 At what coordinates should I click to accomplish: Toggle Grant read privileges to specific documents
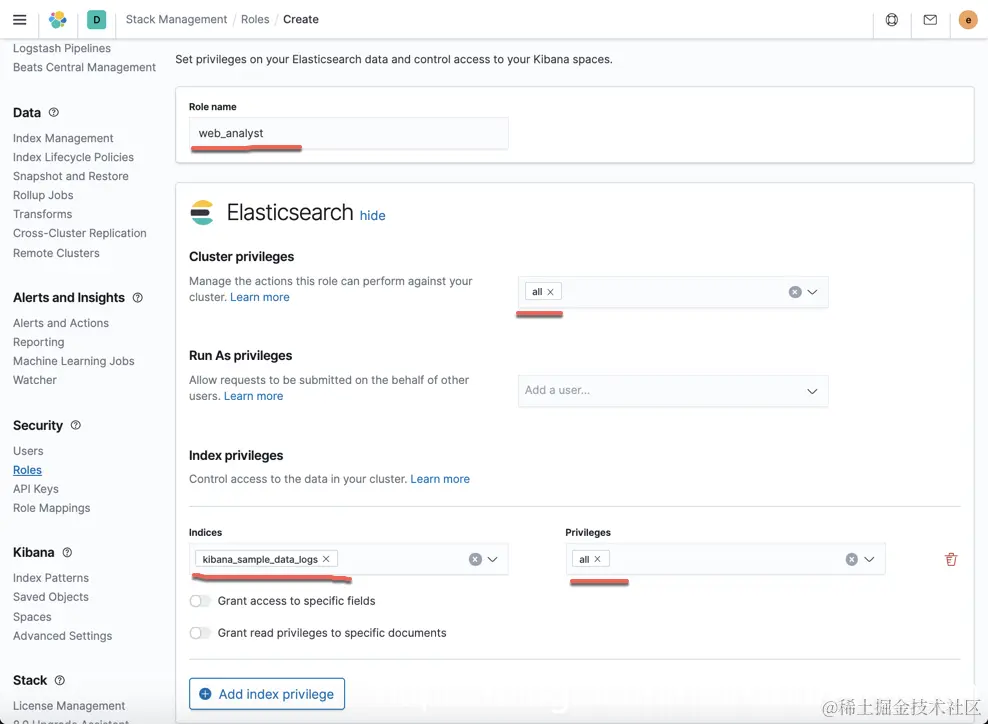coord(200,633)
